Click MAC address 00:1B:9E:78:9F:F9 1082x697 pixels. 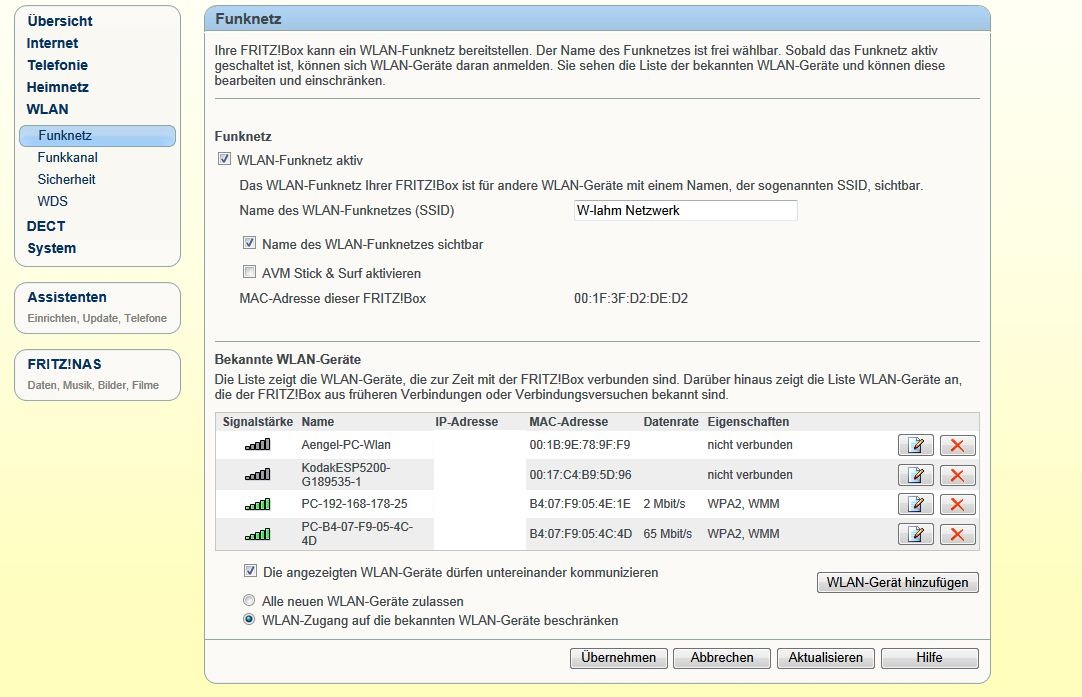(x=580, y=445)
